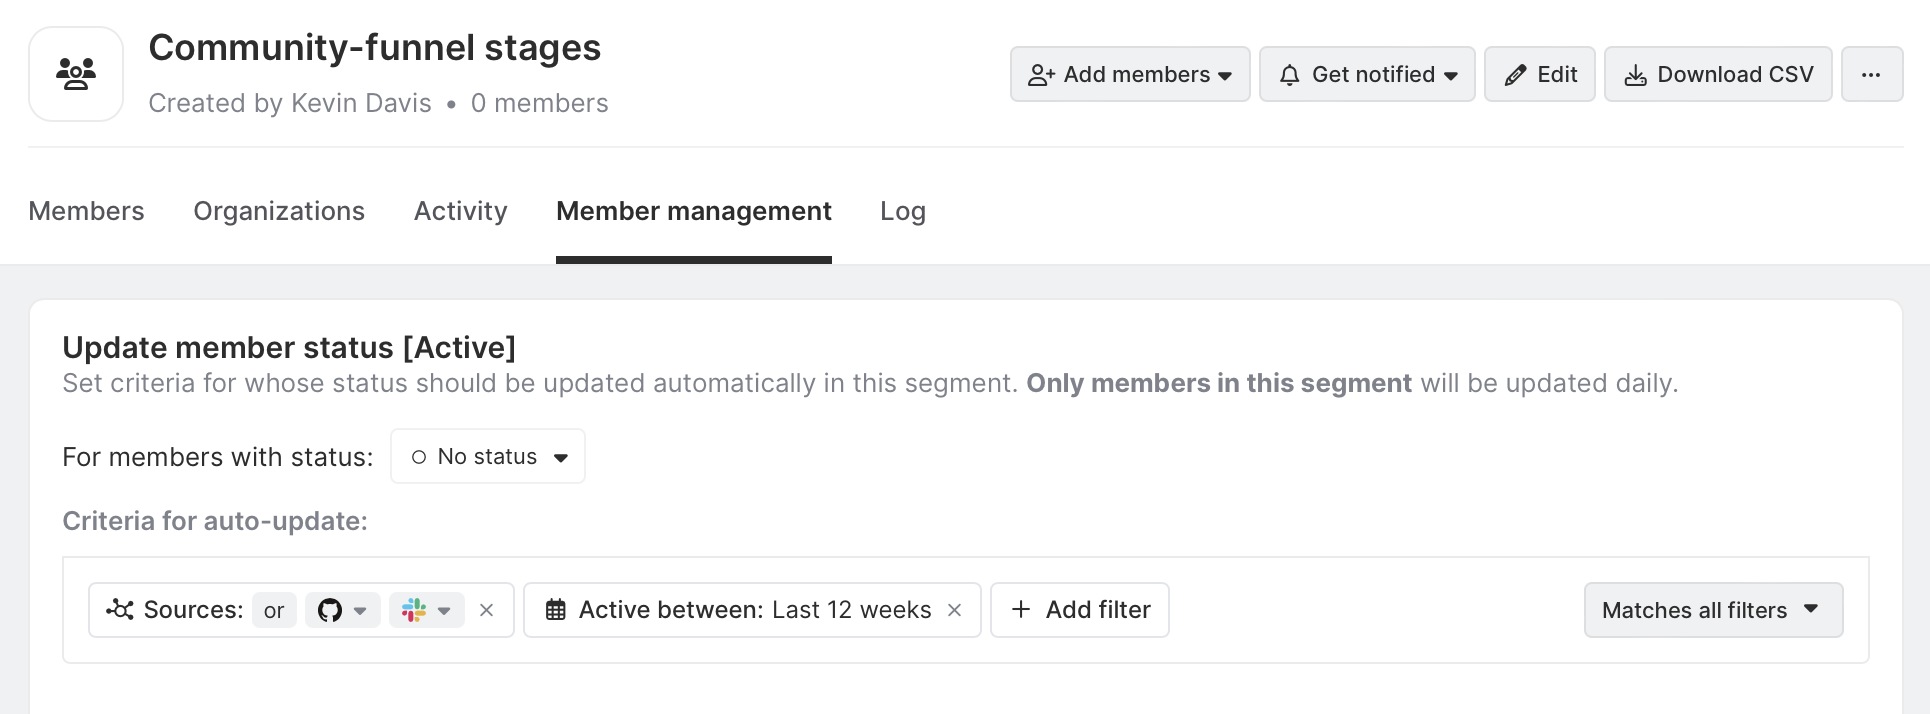Select the GitHub source icon
The image size is (1930, 714).
coord(330,610)
